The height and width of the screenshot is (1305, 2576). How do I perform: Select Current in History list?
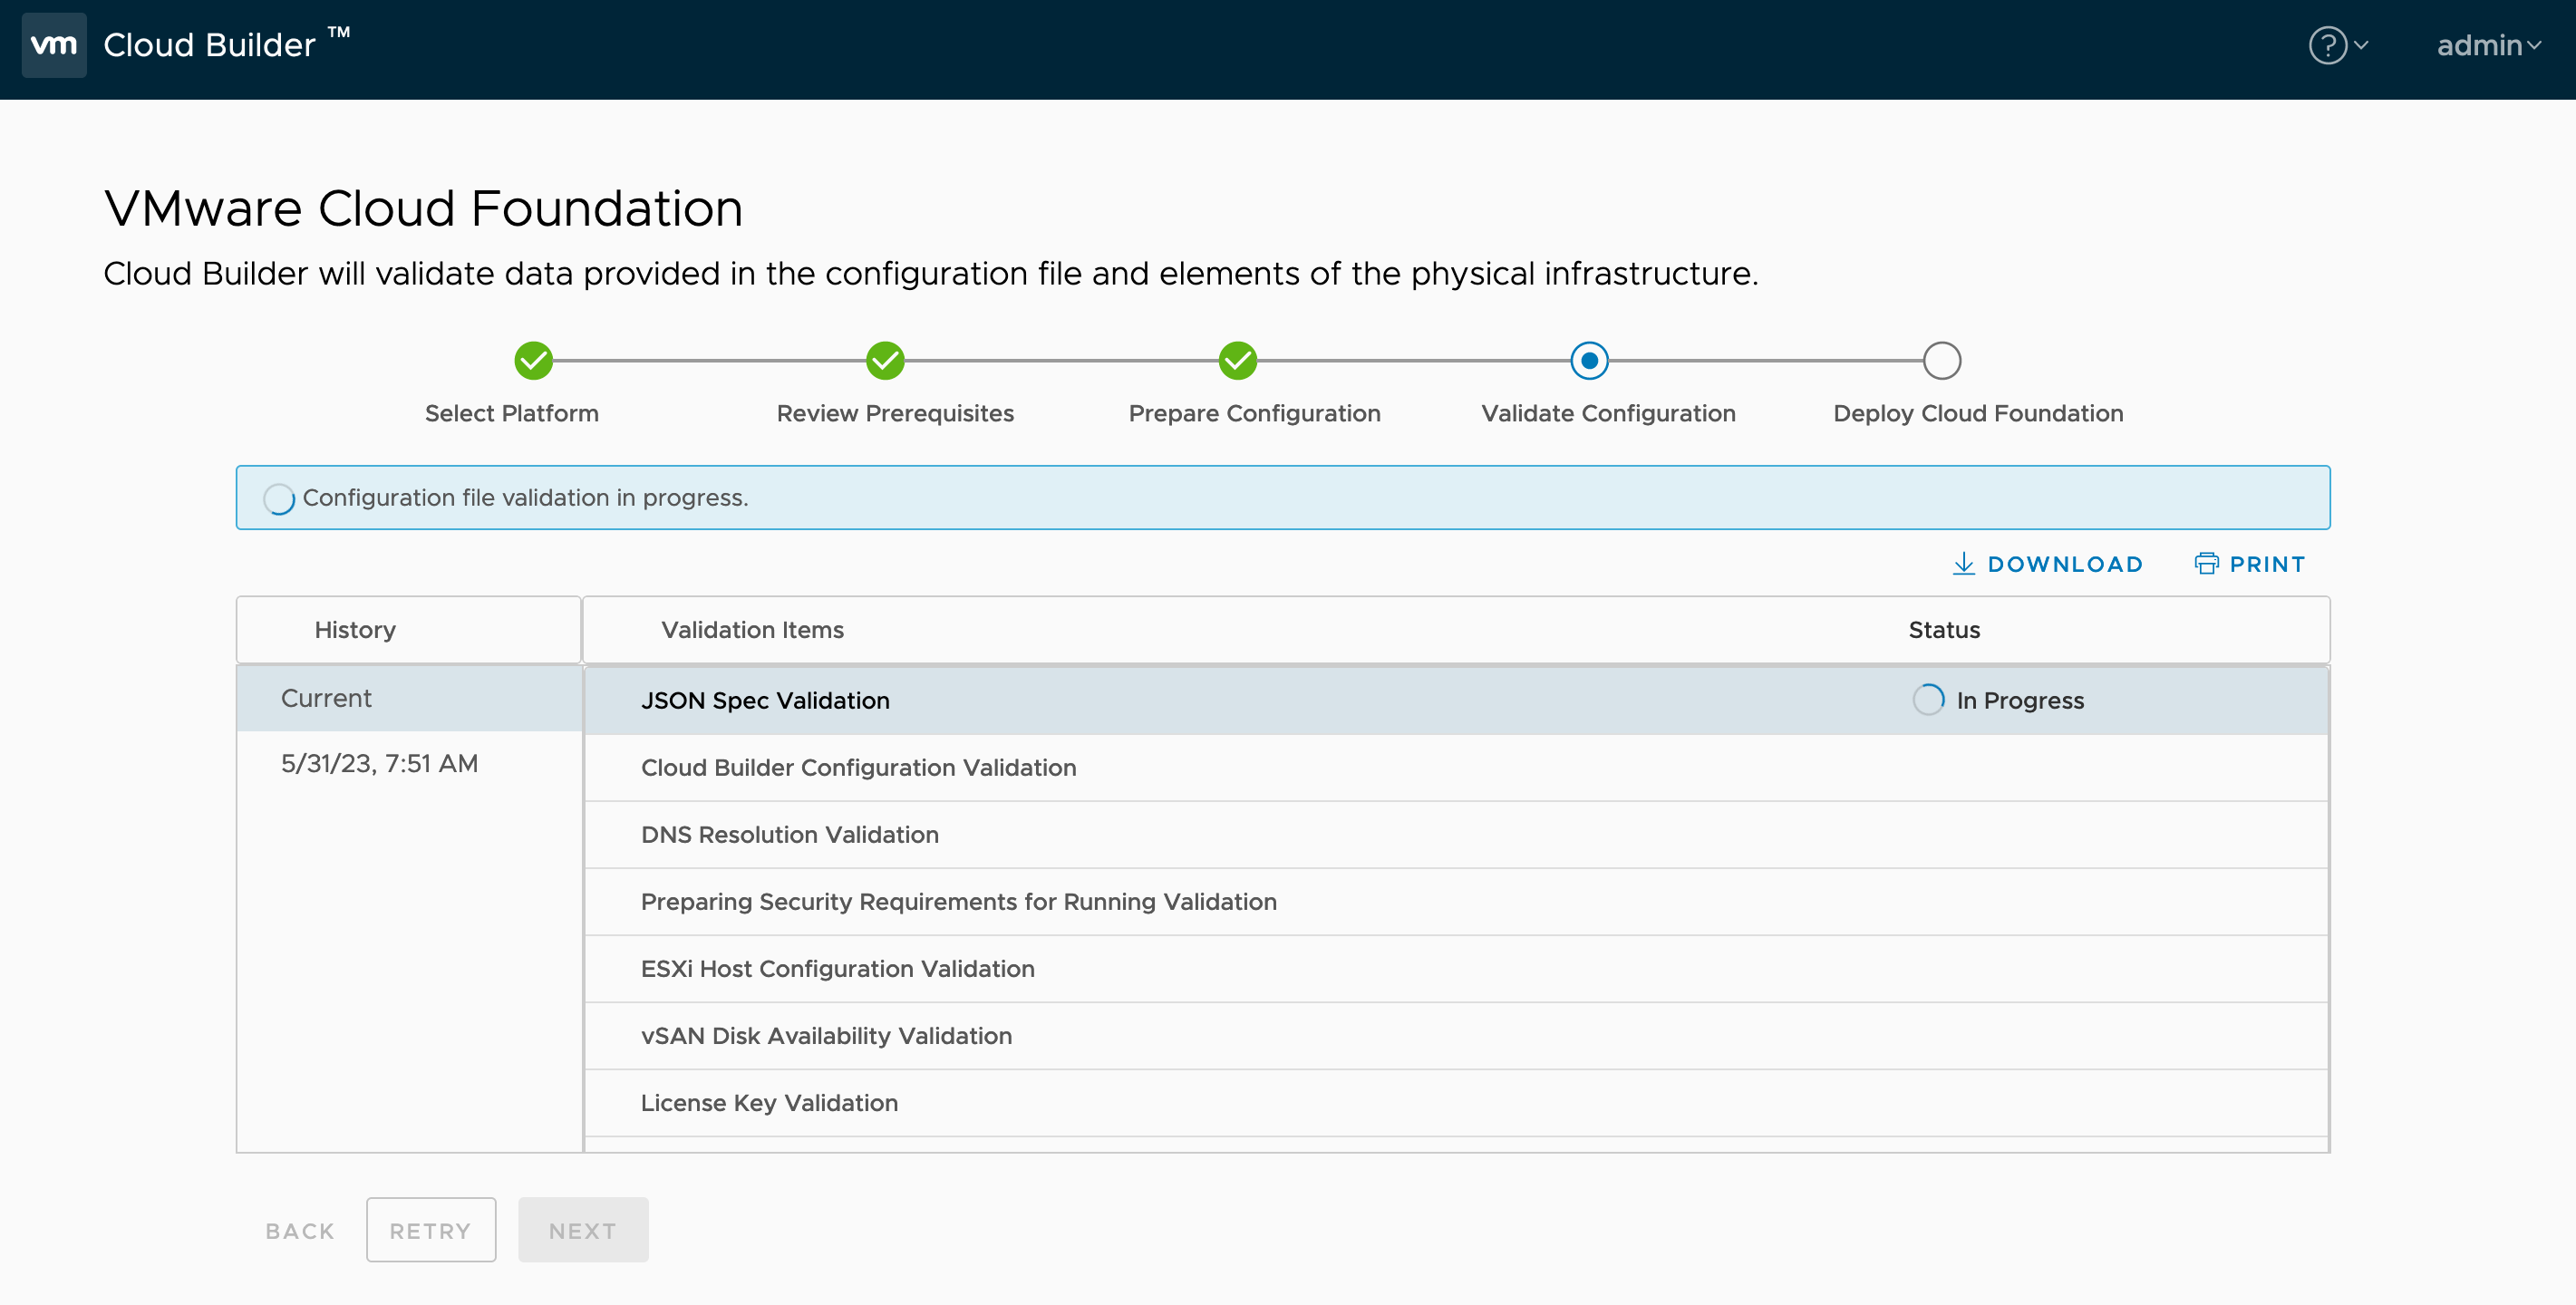point(409,698)
